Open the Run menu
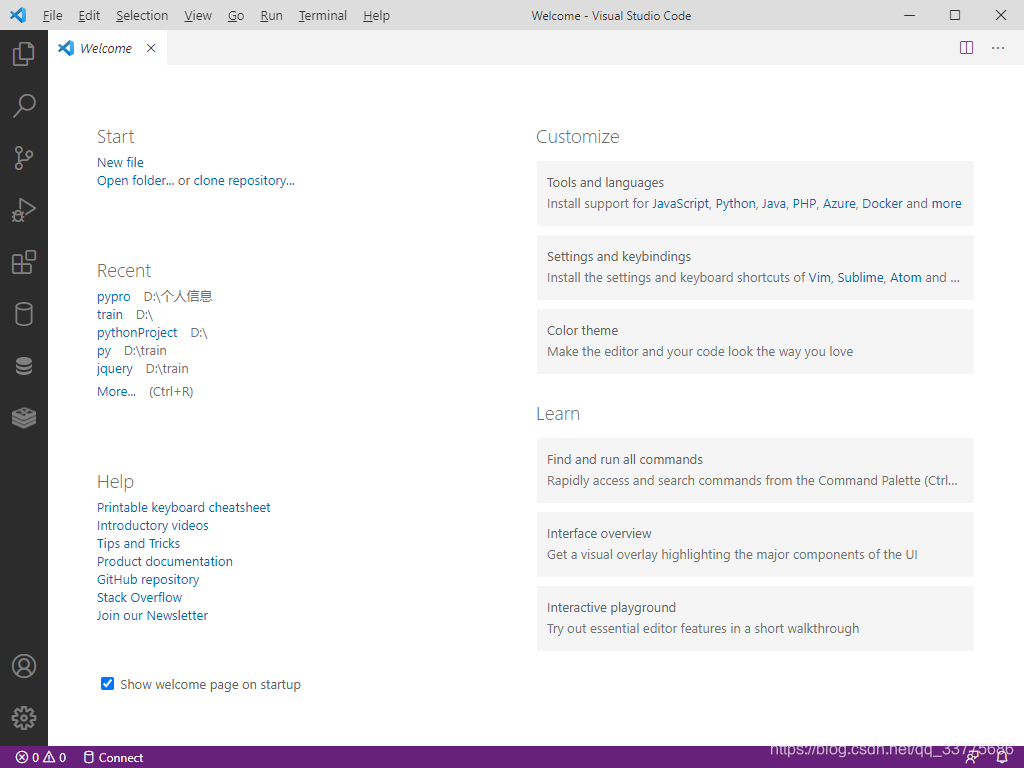This screenshot has width=1024, height=768. [x=271, y=16]
